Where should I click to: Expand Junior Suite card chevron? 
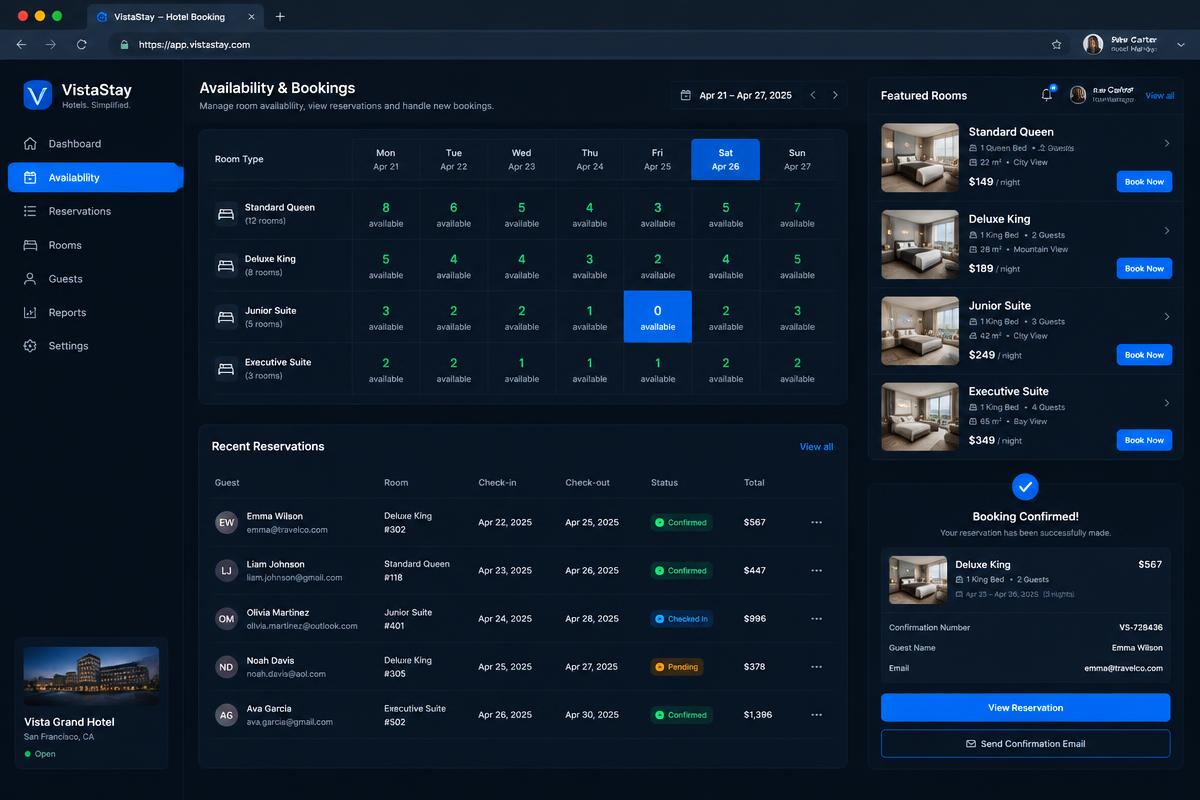tap(1167, 317)
